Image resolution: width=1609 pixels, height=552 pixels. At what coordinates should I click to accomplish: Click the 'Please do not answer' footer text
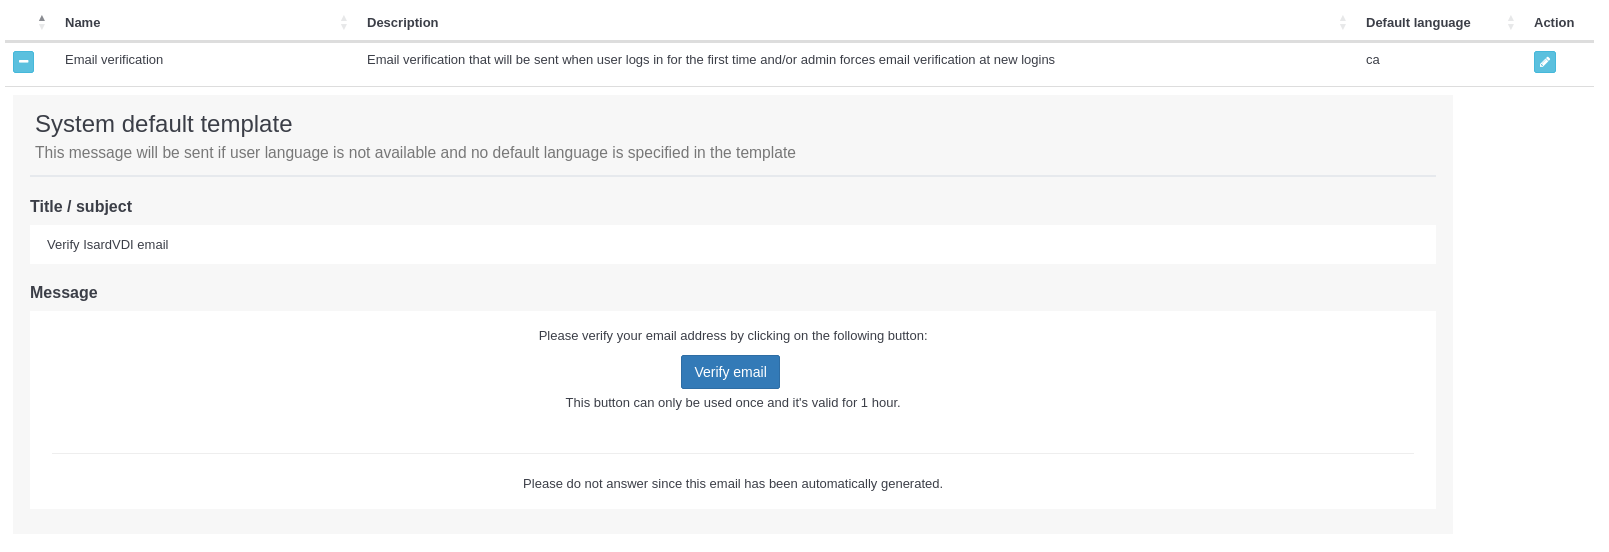click(x=732, y=484)
